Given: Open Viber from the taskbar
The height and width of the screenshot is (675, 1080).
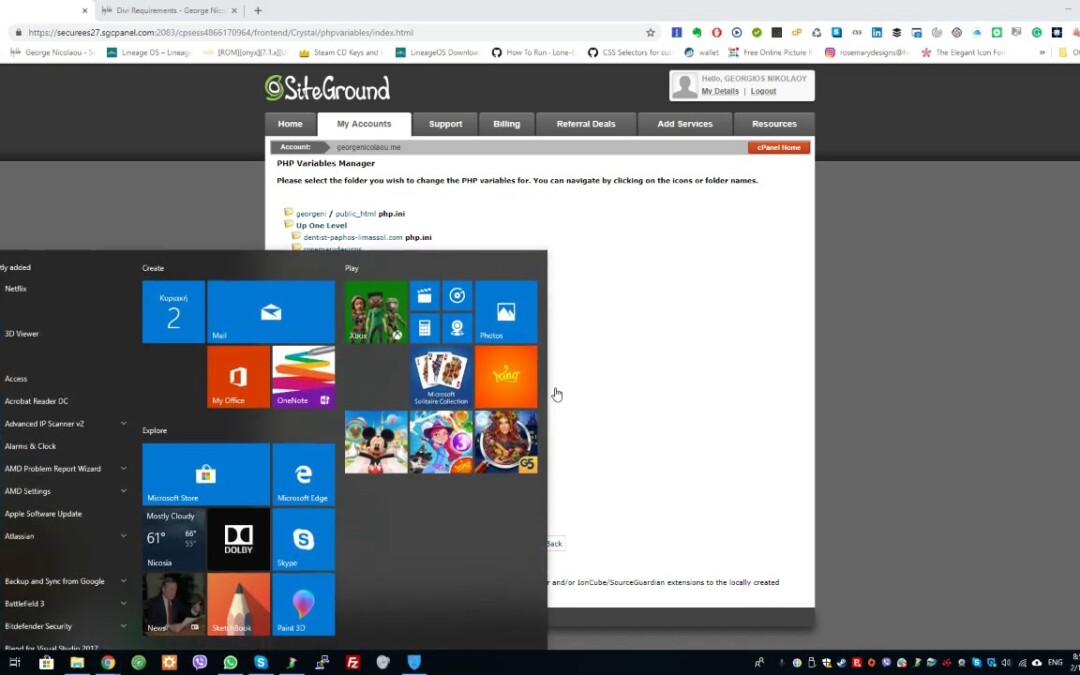Looking at the screenshot, I should [200, 663].
